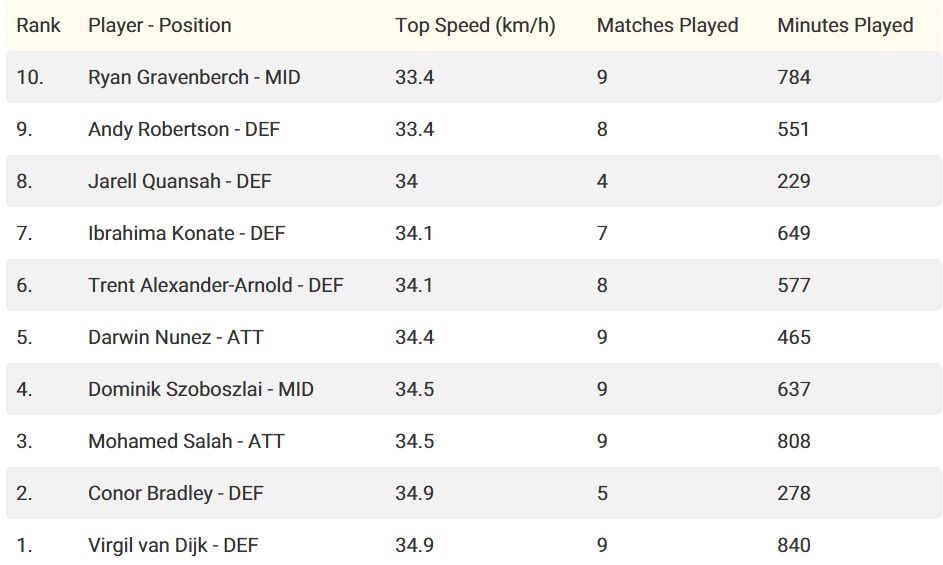Select Mohamed Salah - ATT entry
Viewport: 943px width, 565px height.
(x=186, y=441)
